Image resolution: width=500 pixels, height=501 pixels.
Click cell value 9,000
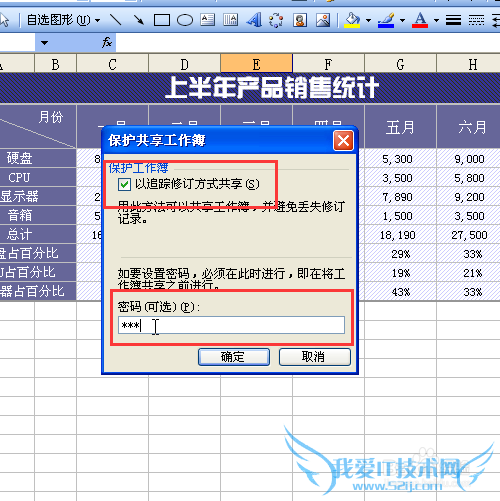(x=469, y=159)
